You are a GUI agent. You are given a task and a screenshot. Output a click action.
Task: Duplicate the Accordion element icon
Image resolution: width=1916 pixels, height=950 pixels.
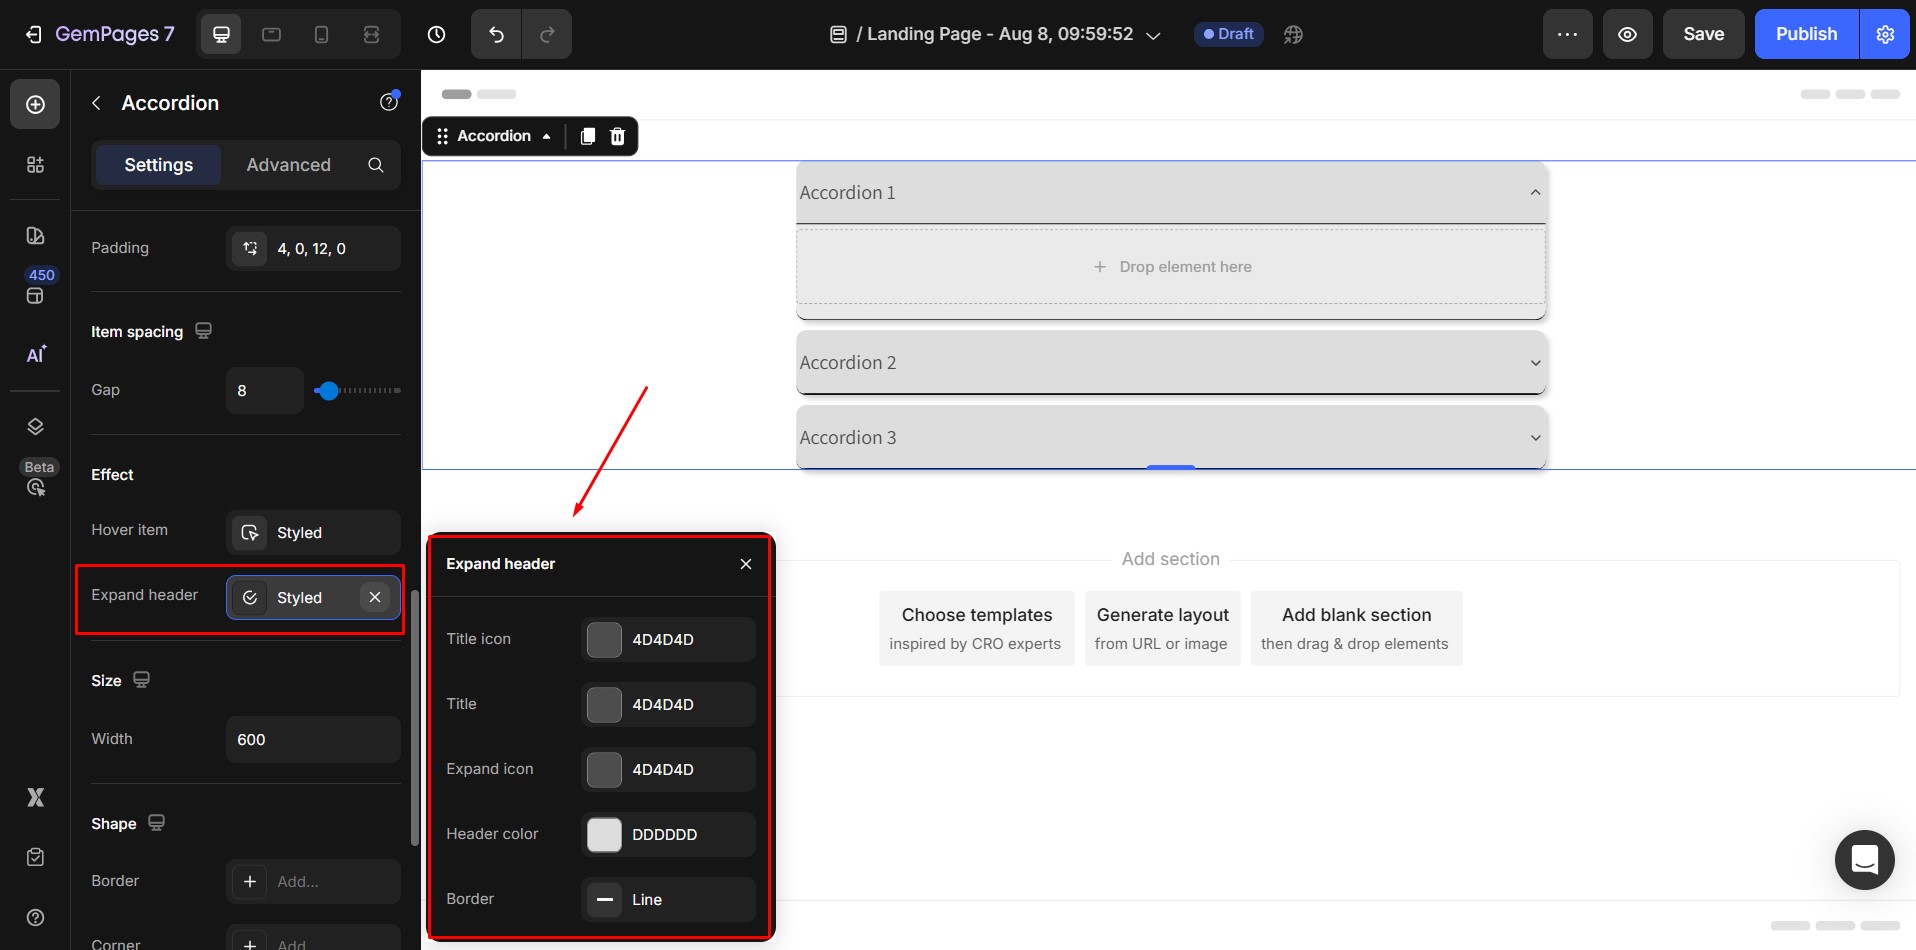(588, 136)
